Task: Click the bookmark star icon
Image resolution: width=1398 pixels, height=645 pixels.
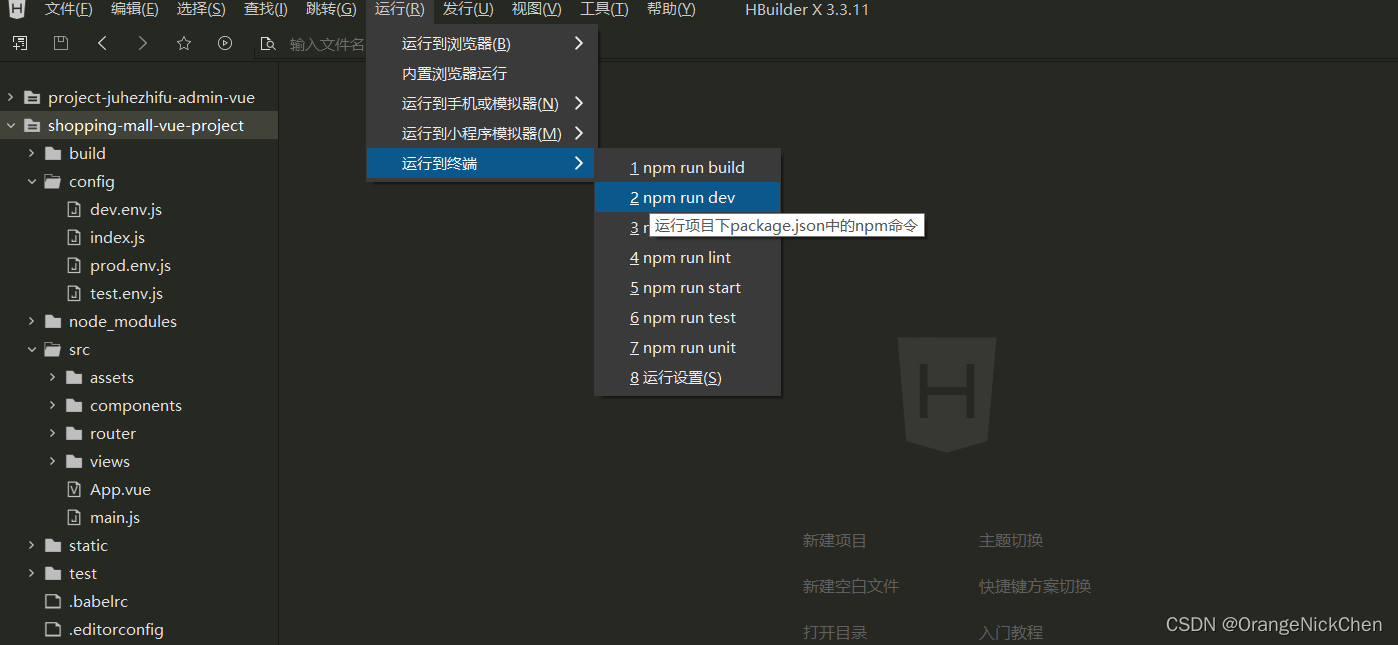Action: [184, 43]
